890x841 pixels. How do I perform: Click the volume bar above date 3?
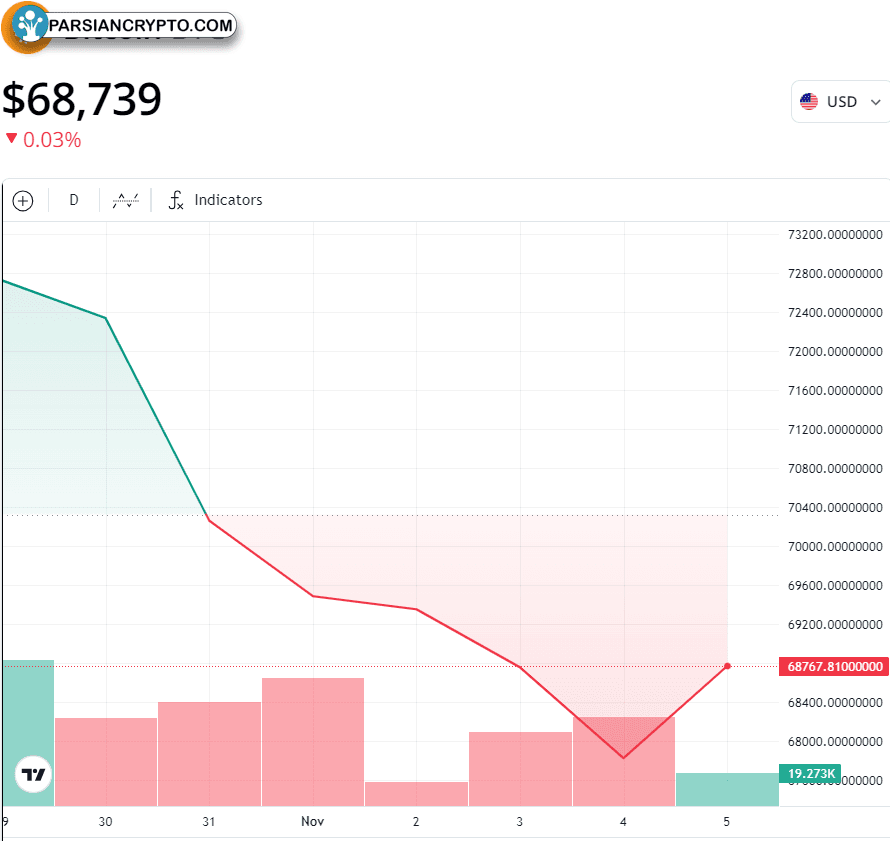(520, 769)
